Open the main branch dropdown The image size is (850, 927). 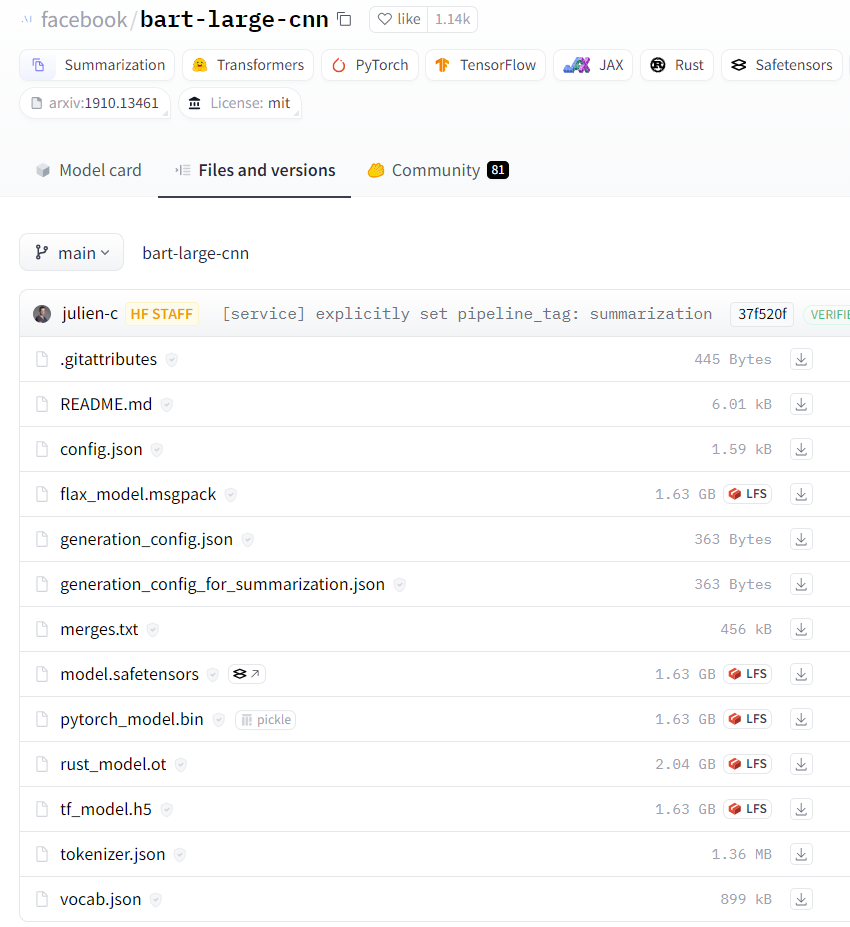click(x=72, y=252)
